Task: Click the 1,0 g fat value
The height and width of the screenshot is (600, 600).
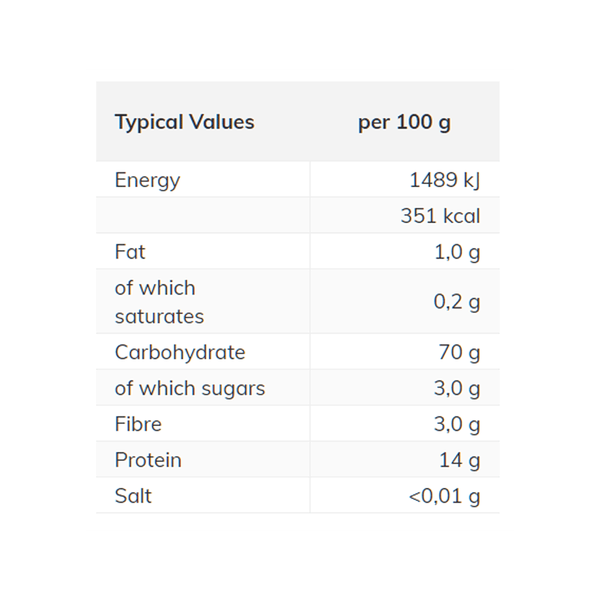Action: tap(457, 252)
